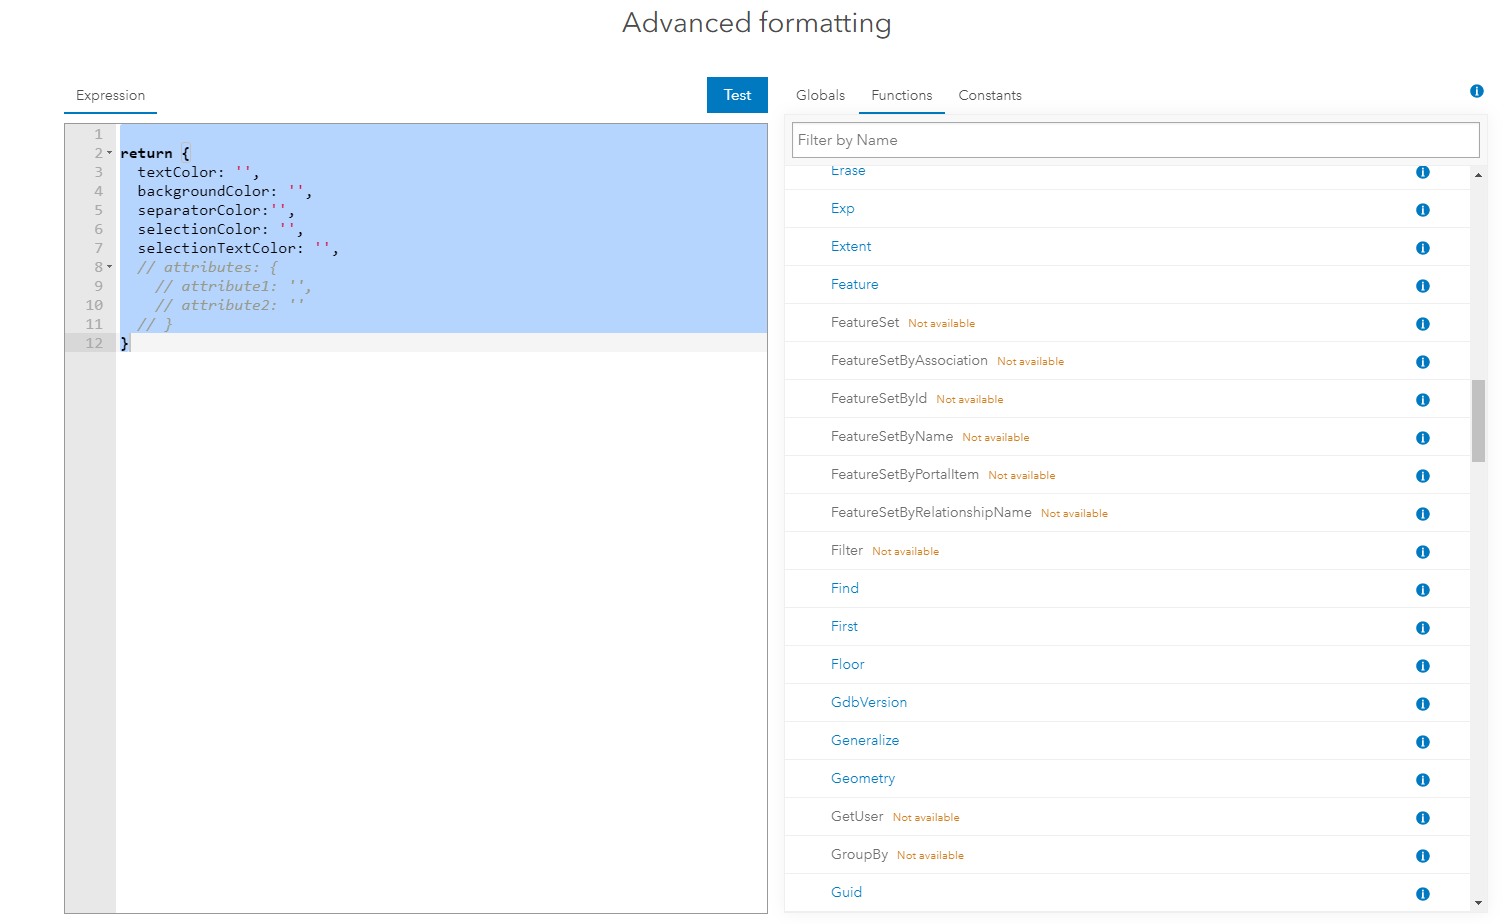This screenshot has width=1509, height=924.
Task: Click the help info icon above function list
Action: click(1476, 91)
